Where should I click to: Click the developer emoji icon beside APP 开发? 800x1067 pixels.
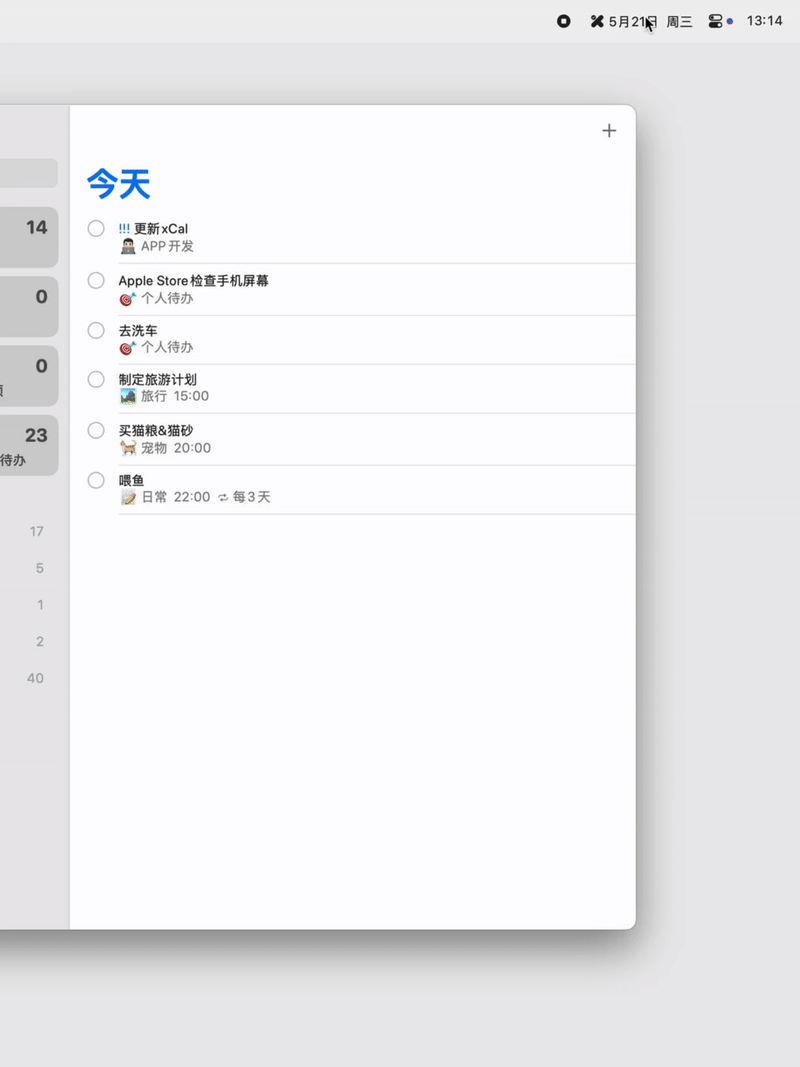(x=128, y=246)
